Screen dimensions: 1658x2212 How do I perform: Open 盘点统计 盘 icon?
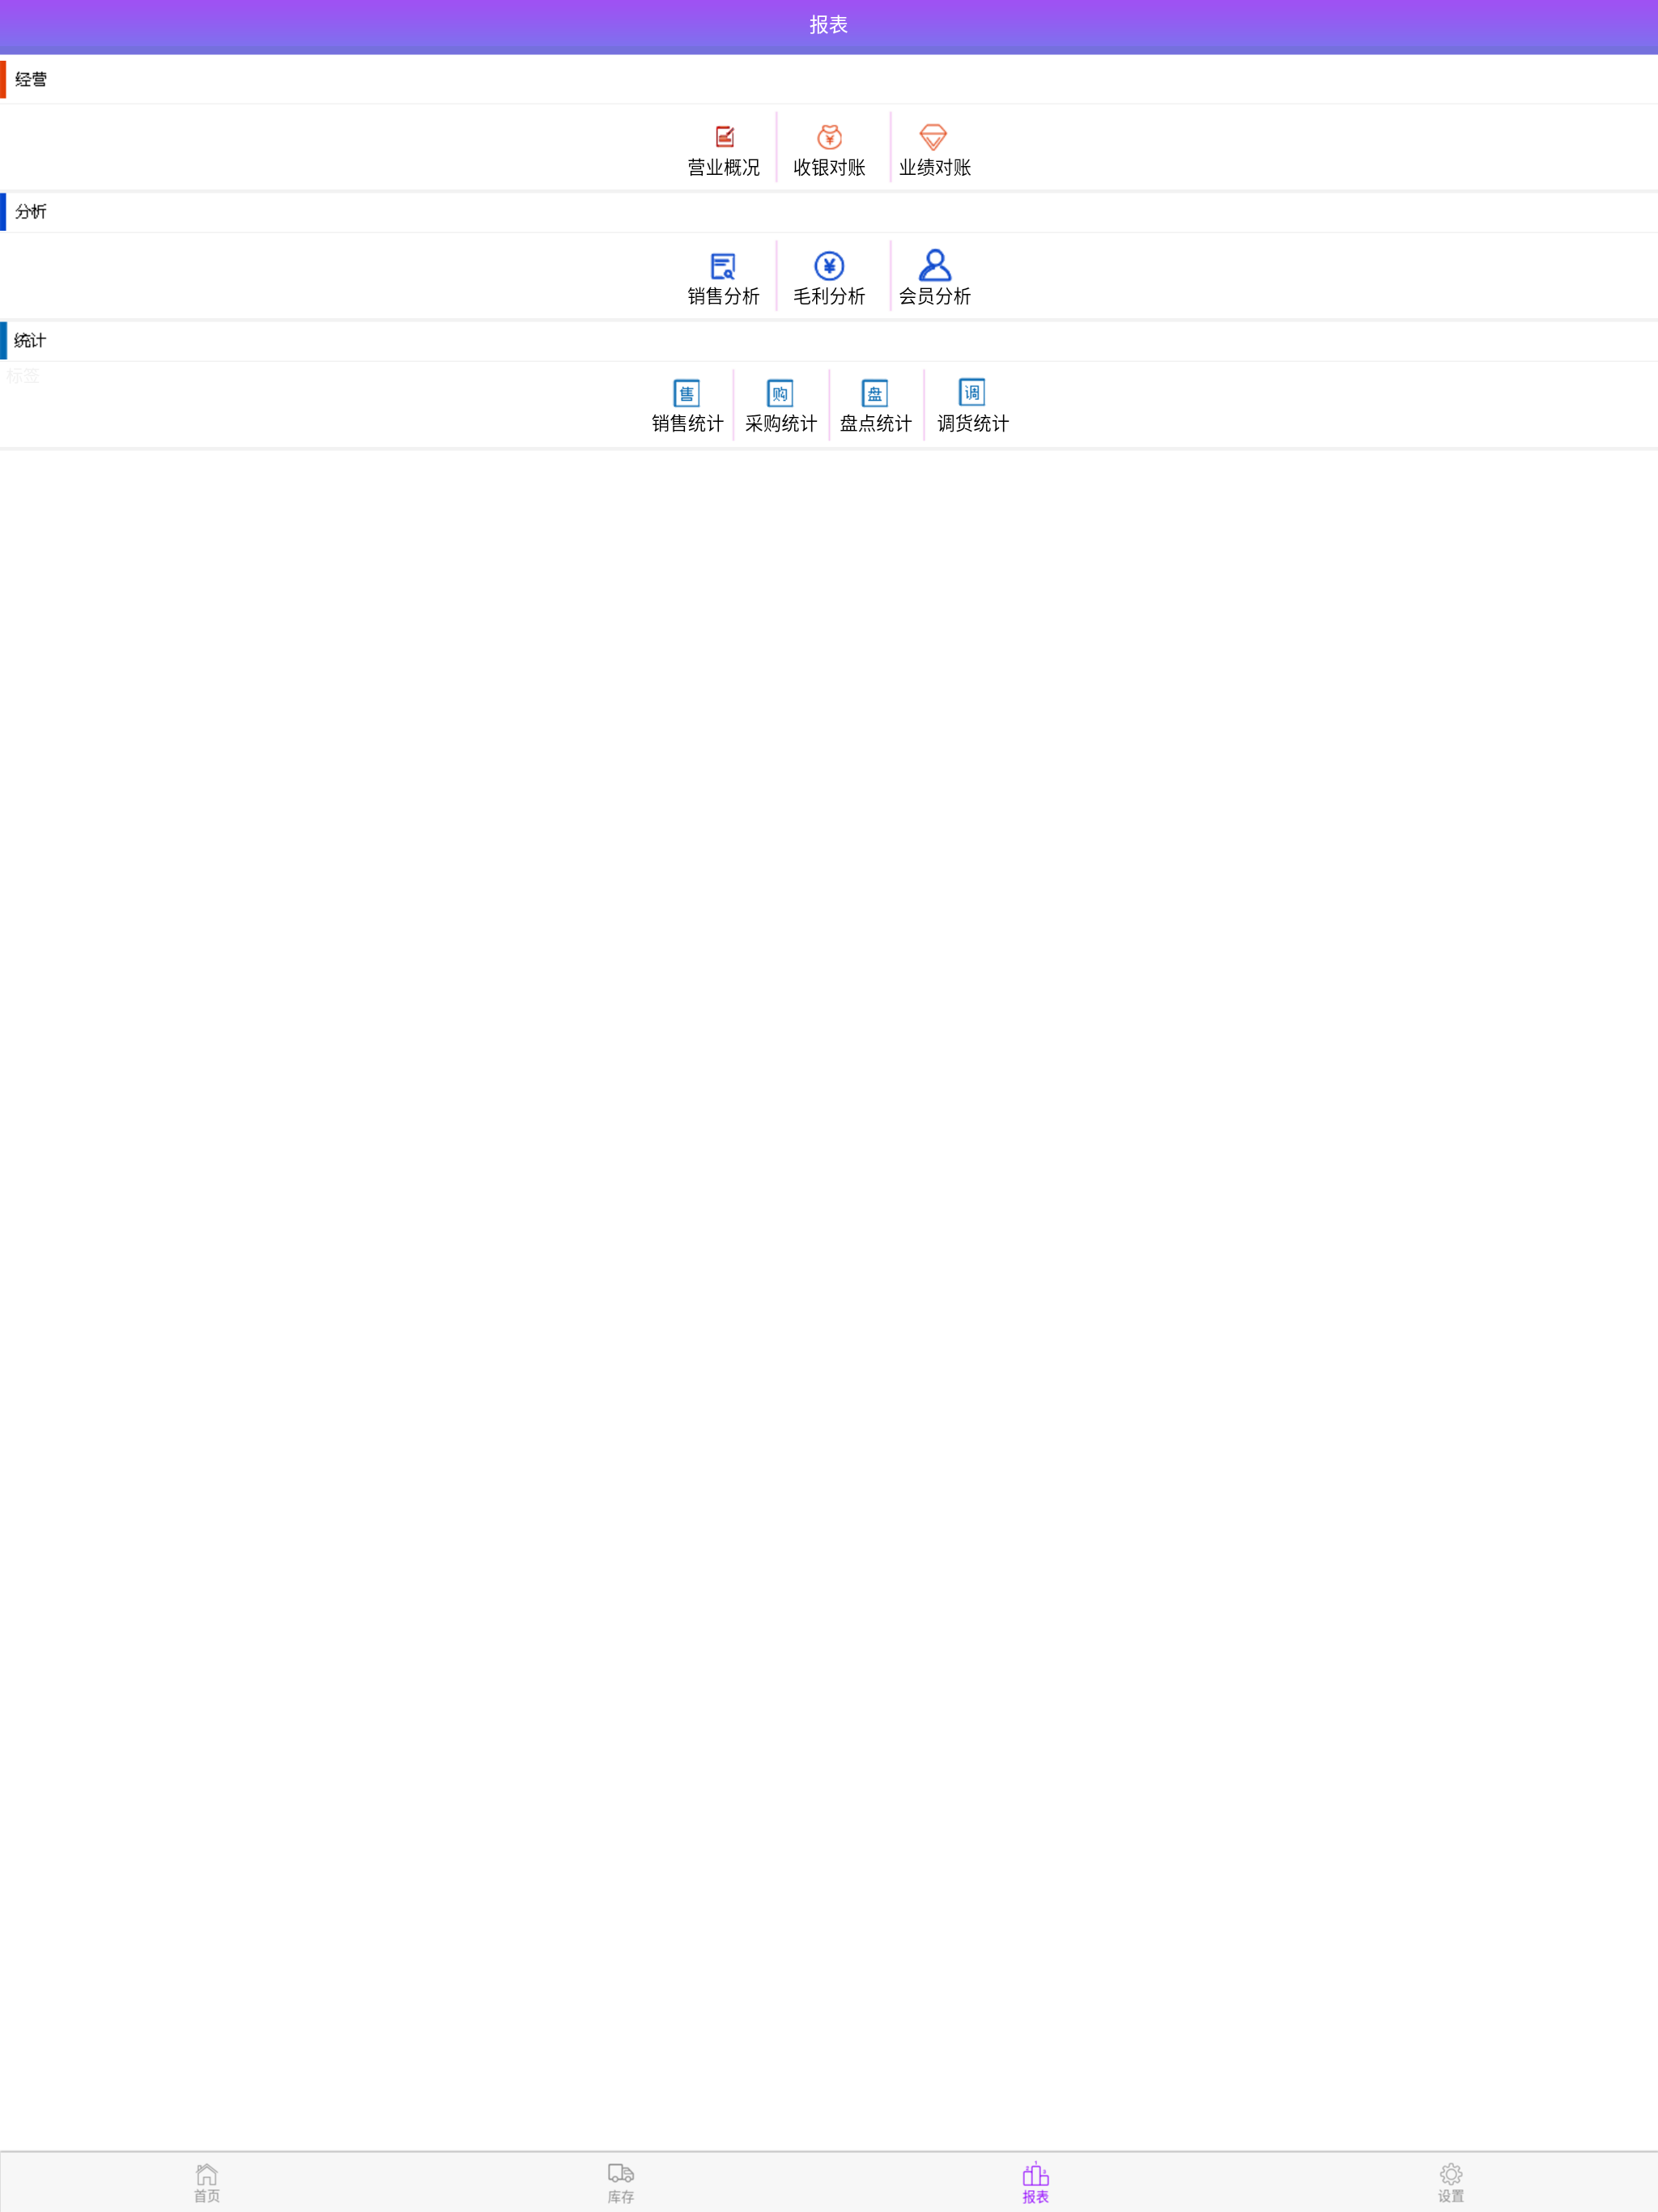coord(875,393)
